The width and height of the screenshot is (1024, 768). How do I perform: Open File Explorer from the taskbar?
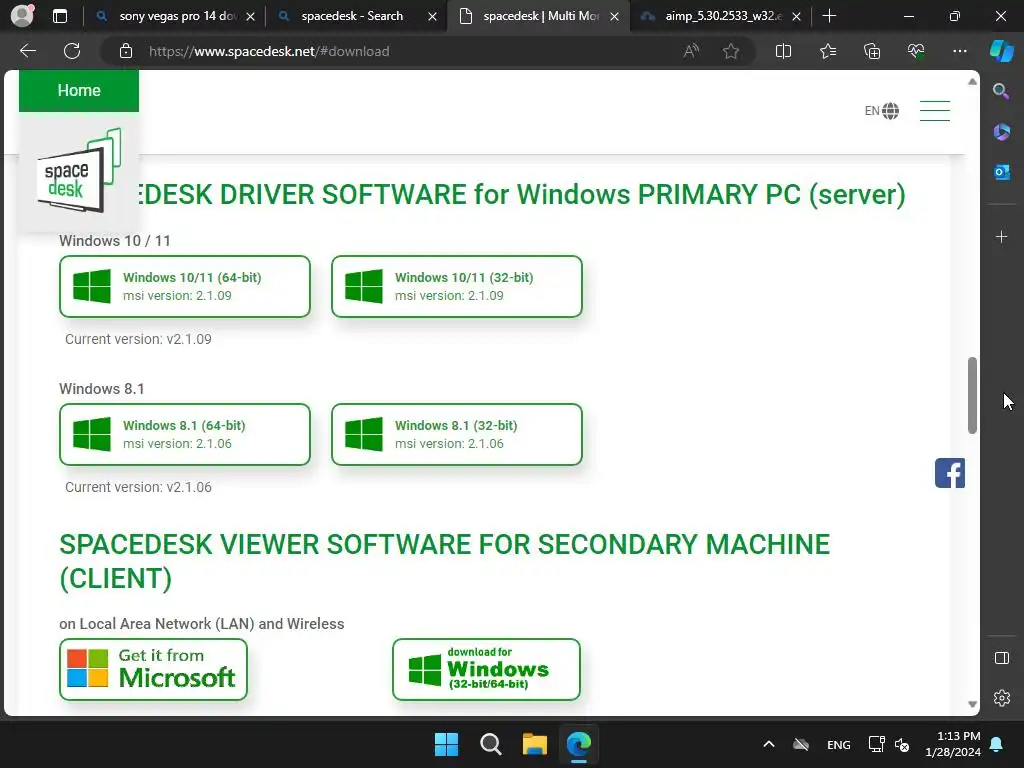(534, 744)
